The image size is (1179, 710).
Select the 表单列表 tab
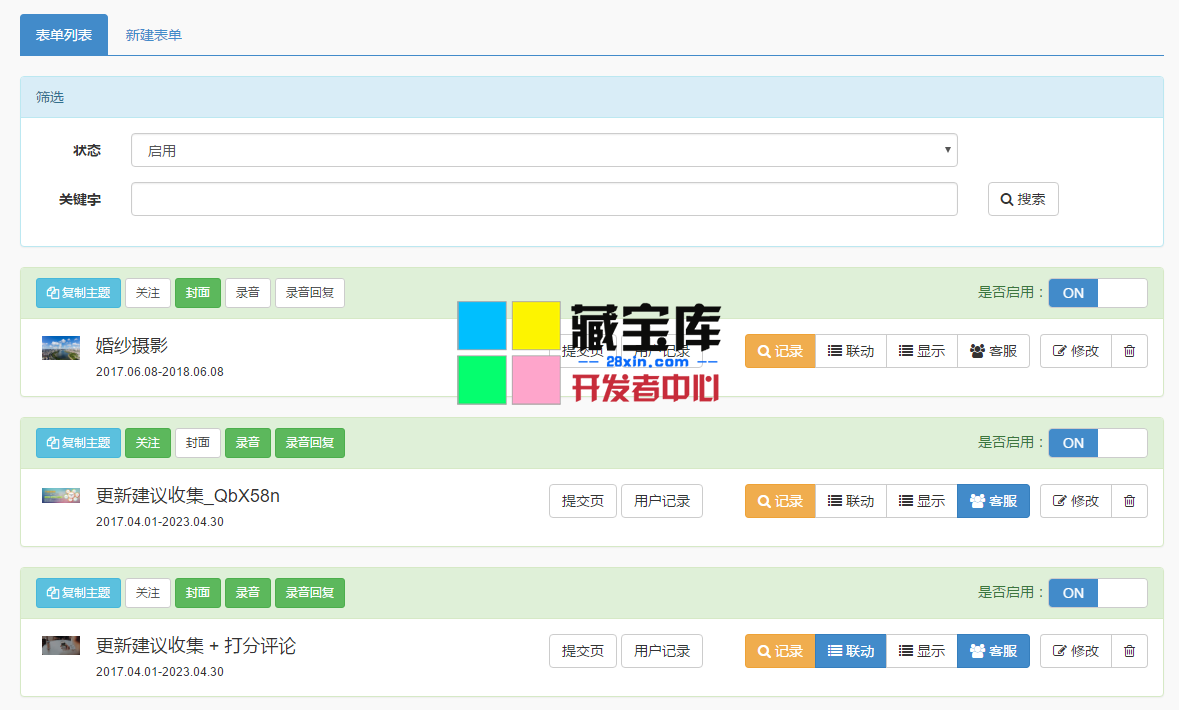(64, 35)
